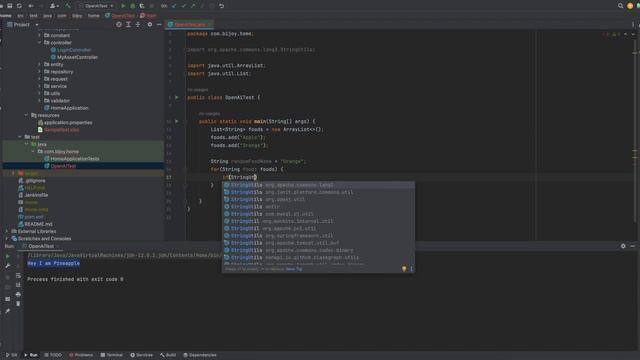This screenshot has width=640, height=360.
Task: Expand the constant folder
Action: (40, 36)
